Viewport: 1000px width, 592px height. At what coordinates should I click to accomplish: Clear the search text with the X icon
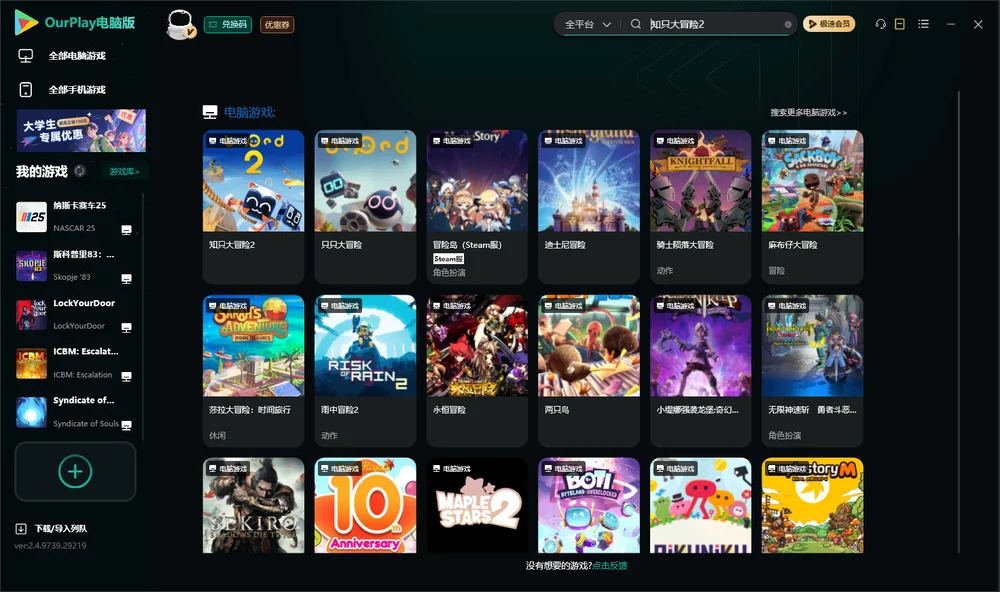coord(788,24)
